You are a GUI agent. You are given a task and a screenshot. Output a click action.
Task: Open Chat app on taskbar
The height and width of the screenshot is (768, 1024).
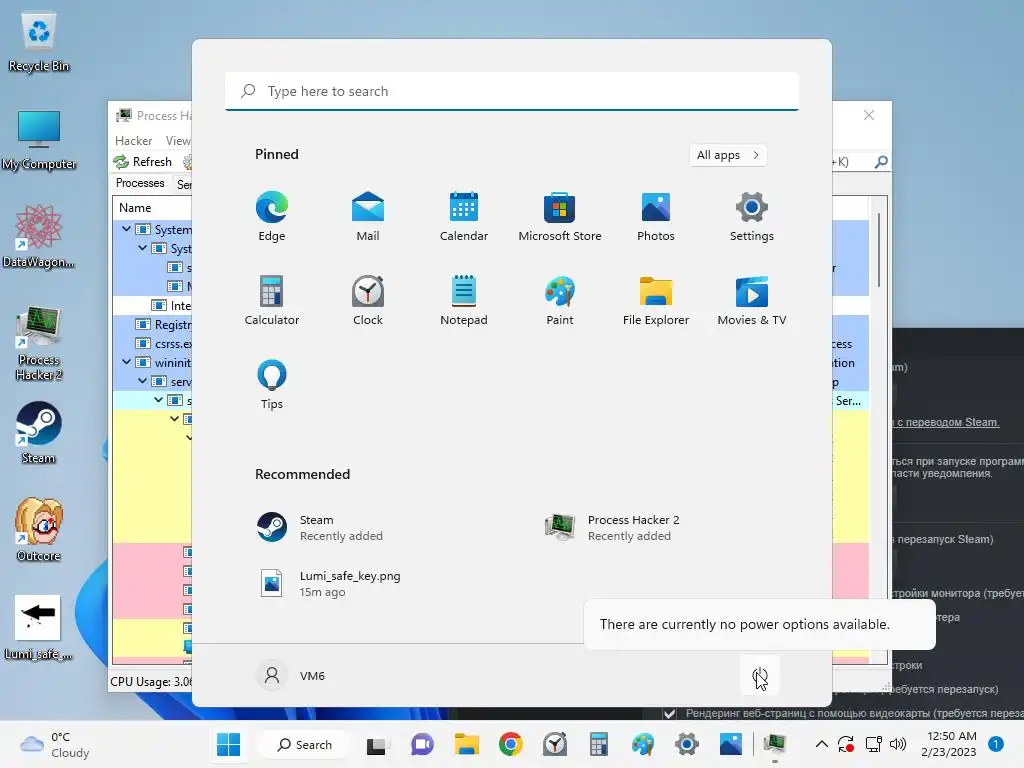tap(422, 744)
